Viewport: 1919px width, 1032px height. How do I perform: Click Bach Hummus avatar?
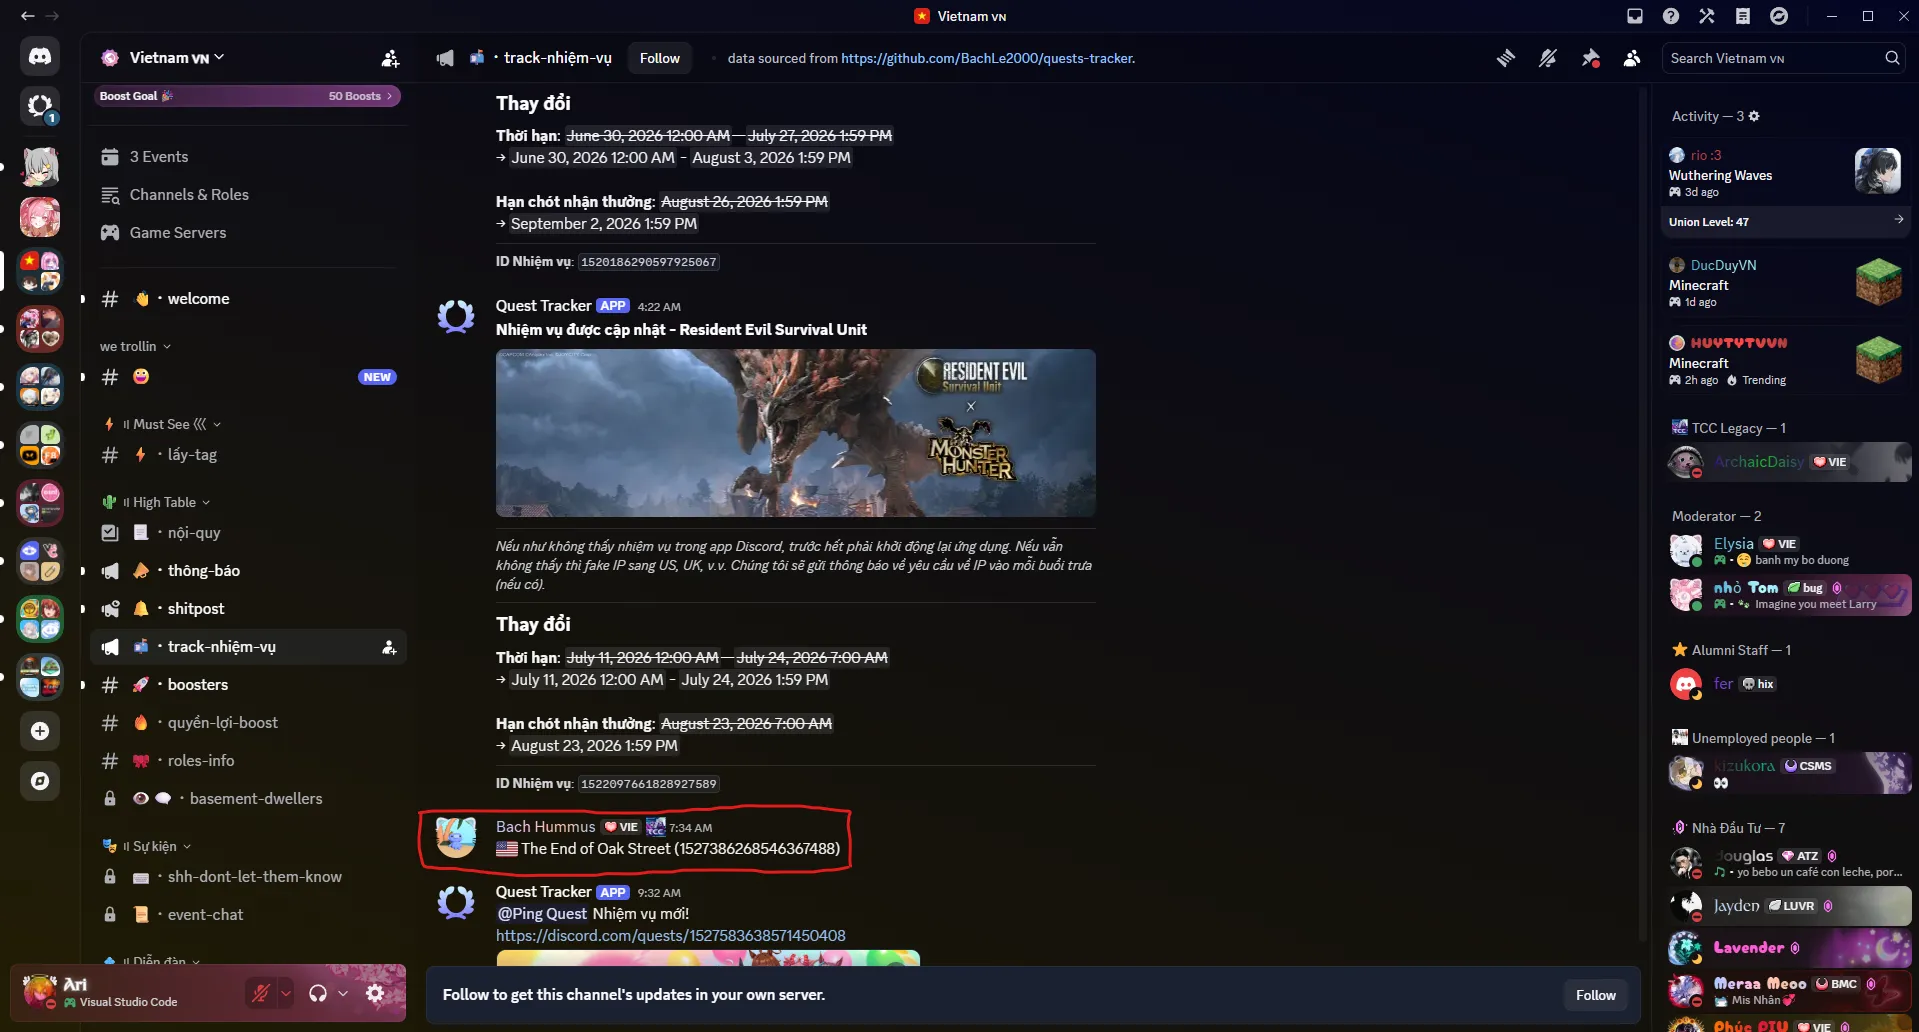(456, 838)
